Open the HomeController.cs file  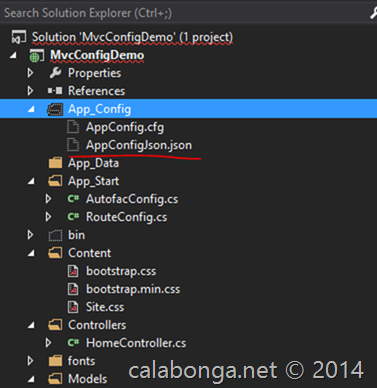pyautogui.click(x=136, y=343)
